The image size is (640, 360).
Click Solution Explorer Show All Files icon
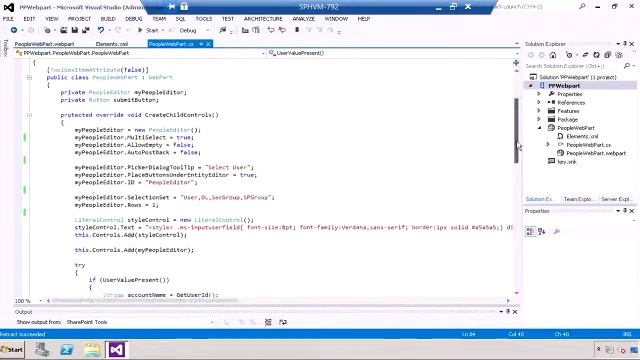click(x=619, y=55)
